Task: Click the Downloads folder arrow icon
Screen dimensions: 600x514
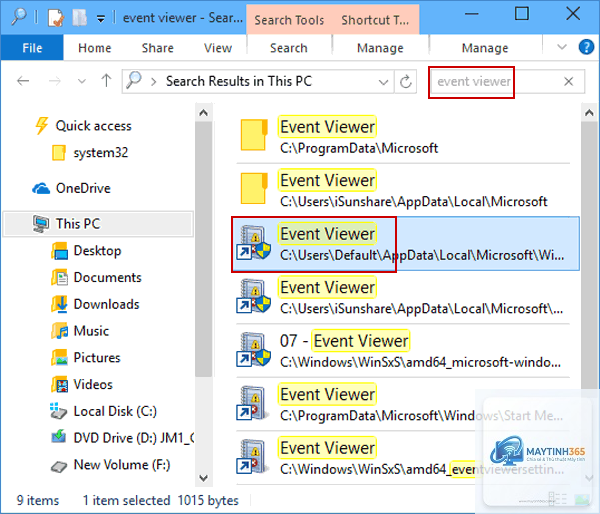Action: [x=59, y=304]
